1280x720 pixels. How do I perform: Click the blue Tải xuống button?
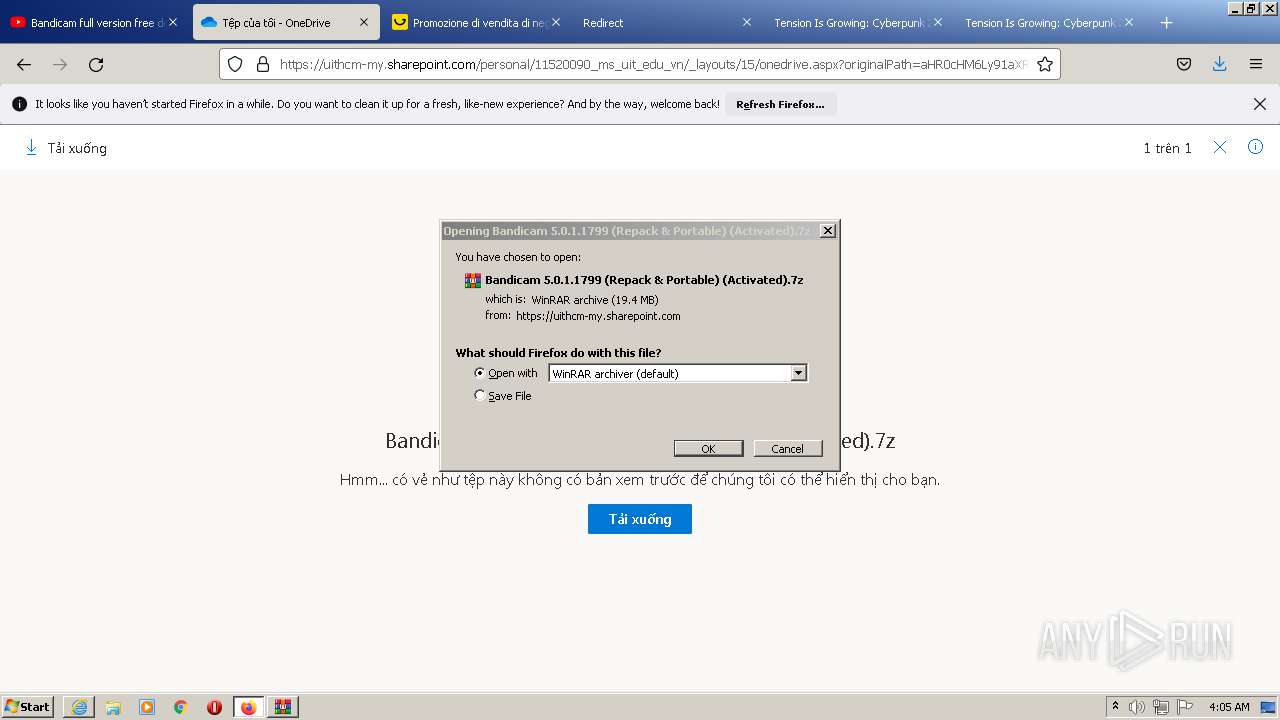(640, 519)
